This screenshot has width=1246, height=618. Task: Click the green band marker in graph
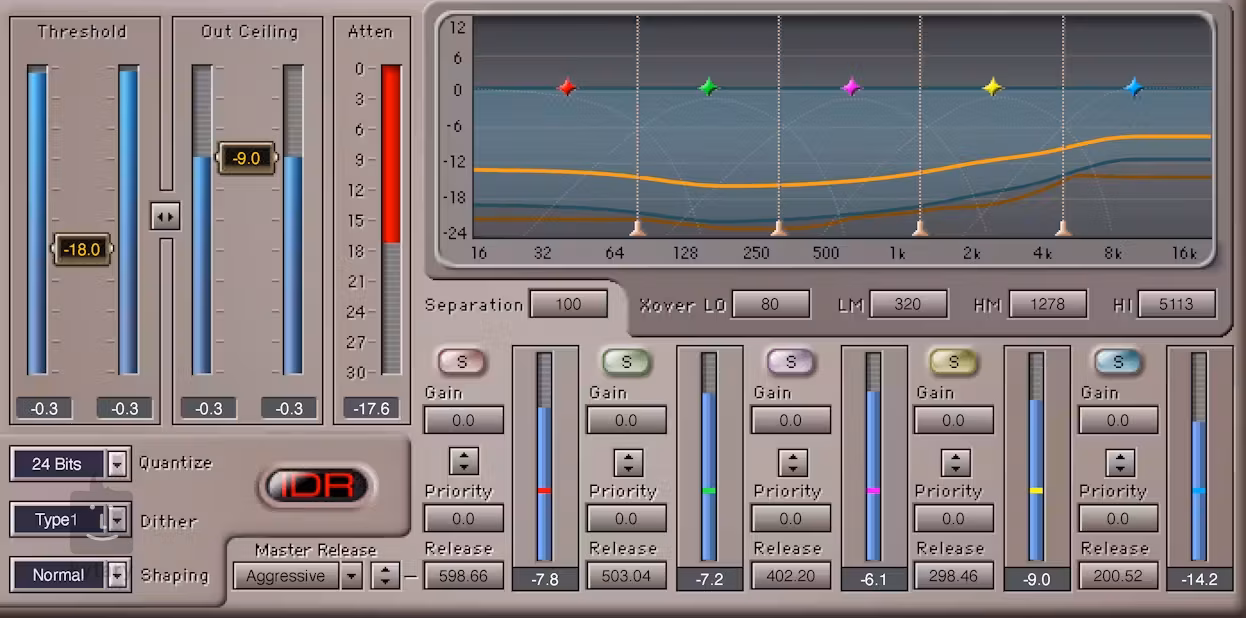click(709, 88)
